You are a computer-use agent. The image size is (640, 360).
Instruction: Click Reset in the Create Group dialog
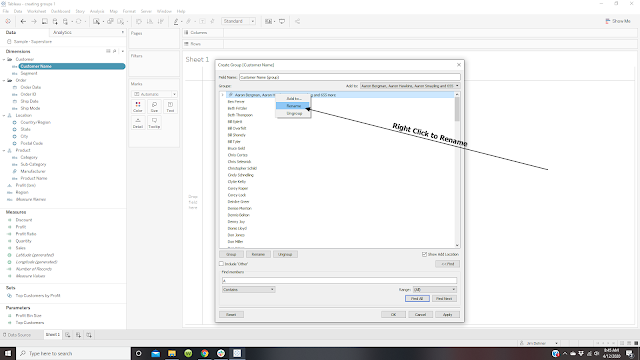tap(231, 315)
